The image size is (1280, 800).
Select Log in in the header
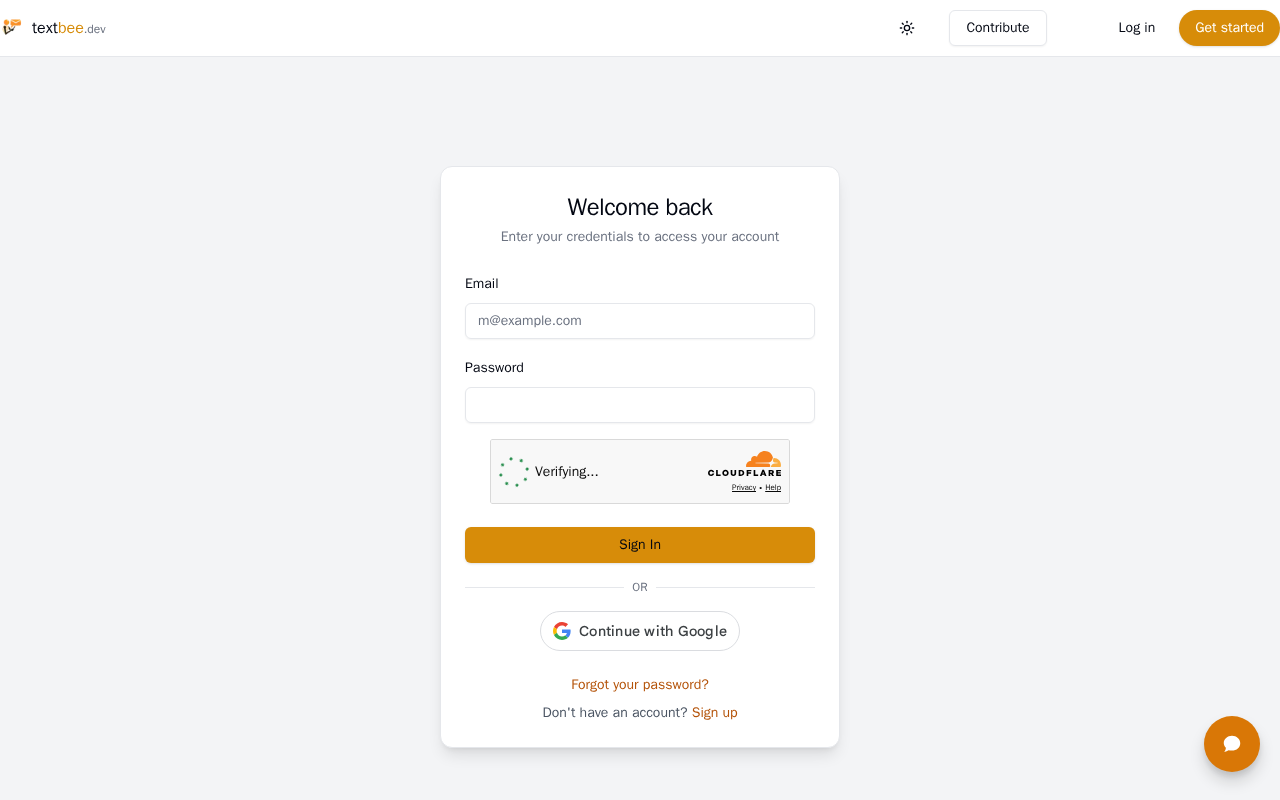tap(1136, 28)
